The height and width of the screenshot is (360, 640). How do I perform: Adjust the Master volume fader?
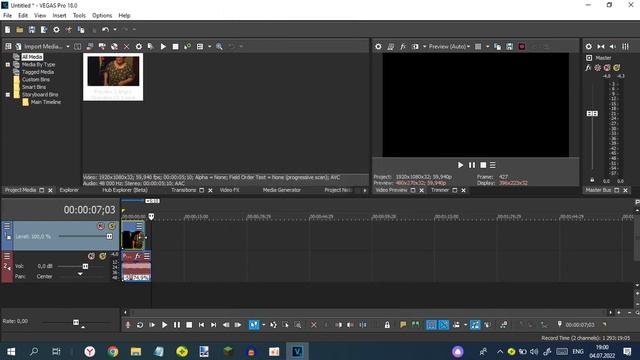click(x=592, y=113)
